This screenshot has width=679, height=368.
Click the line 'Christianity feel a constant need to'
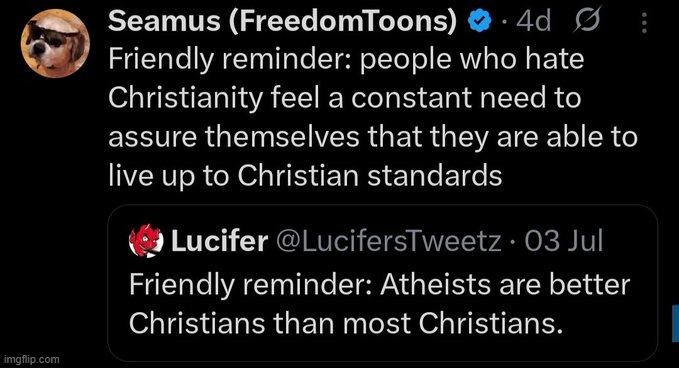point(344,98)
